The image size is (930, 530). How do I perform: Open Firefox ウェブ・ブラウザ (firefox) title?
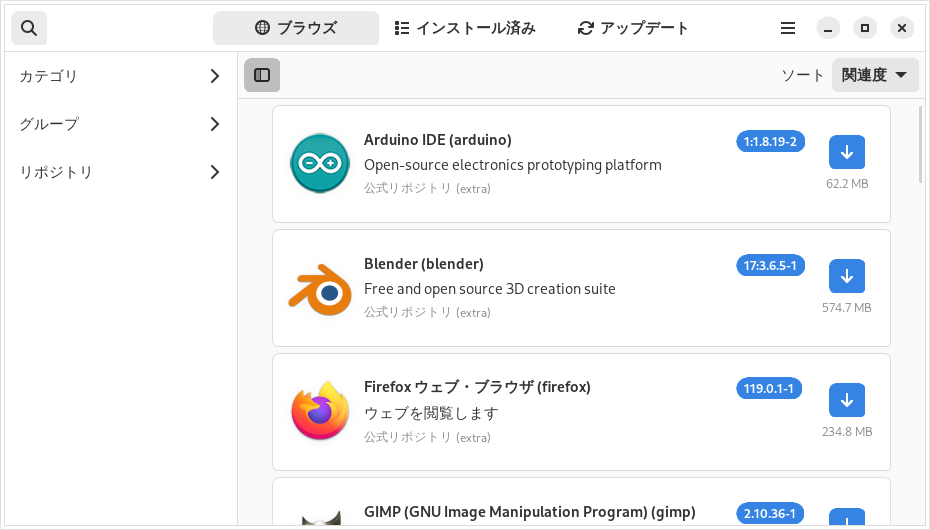tap(477, 387)
